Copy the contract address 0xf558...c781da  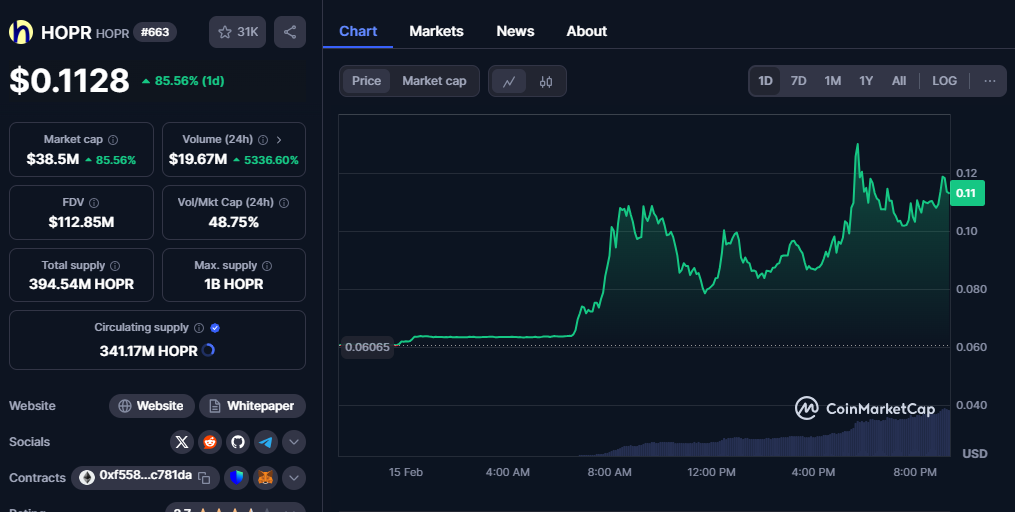coord(203,477)
